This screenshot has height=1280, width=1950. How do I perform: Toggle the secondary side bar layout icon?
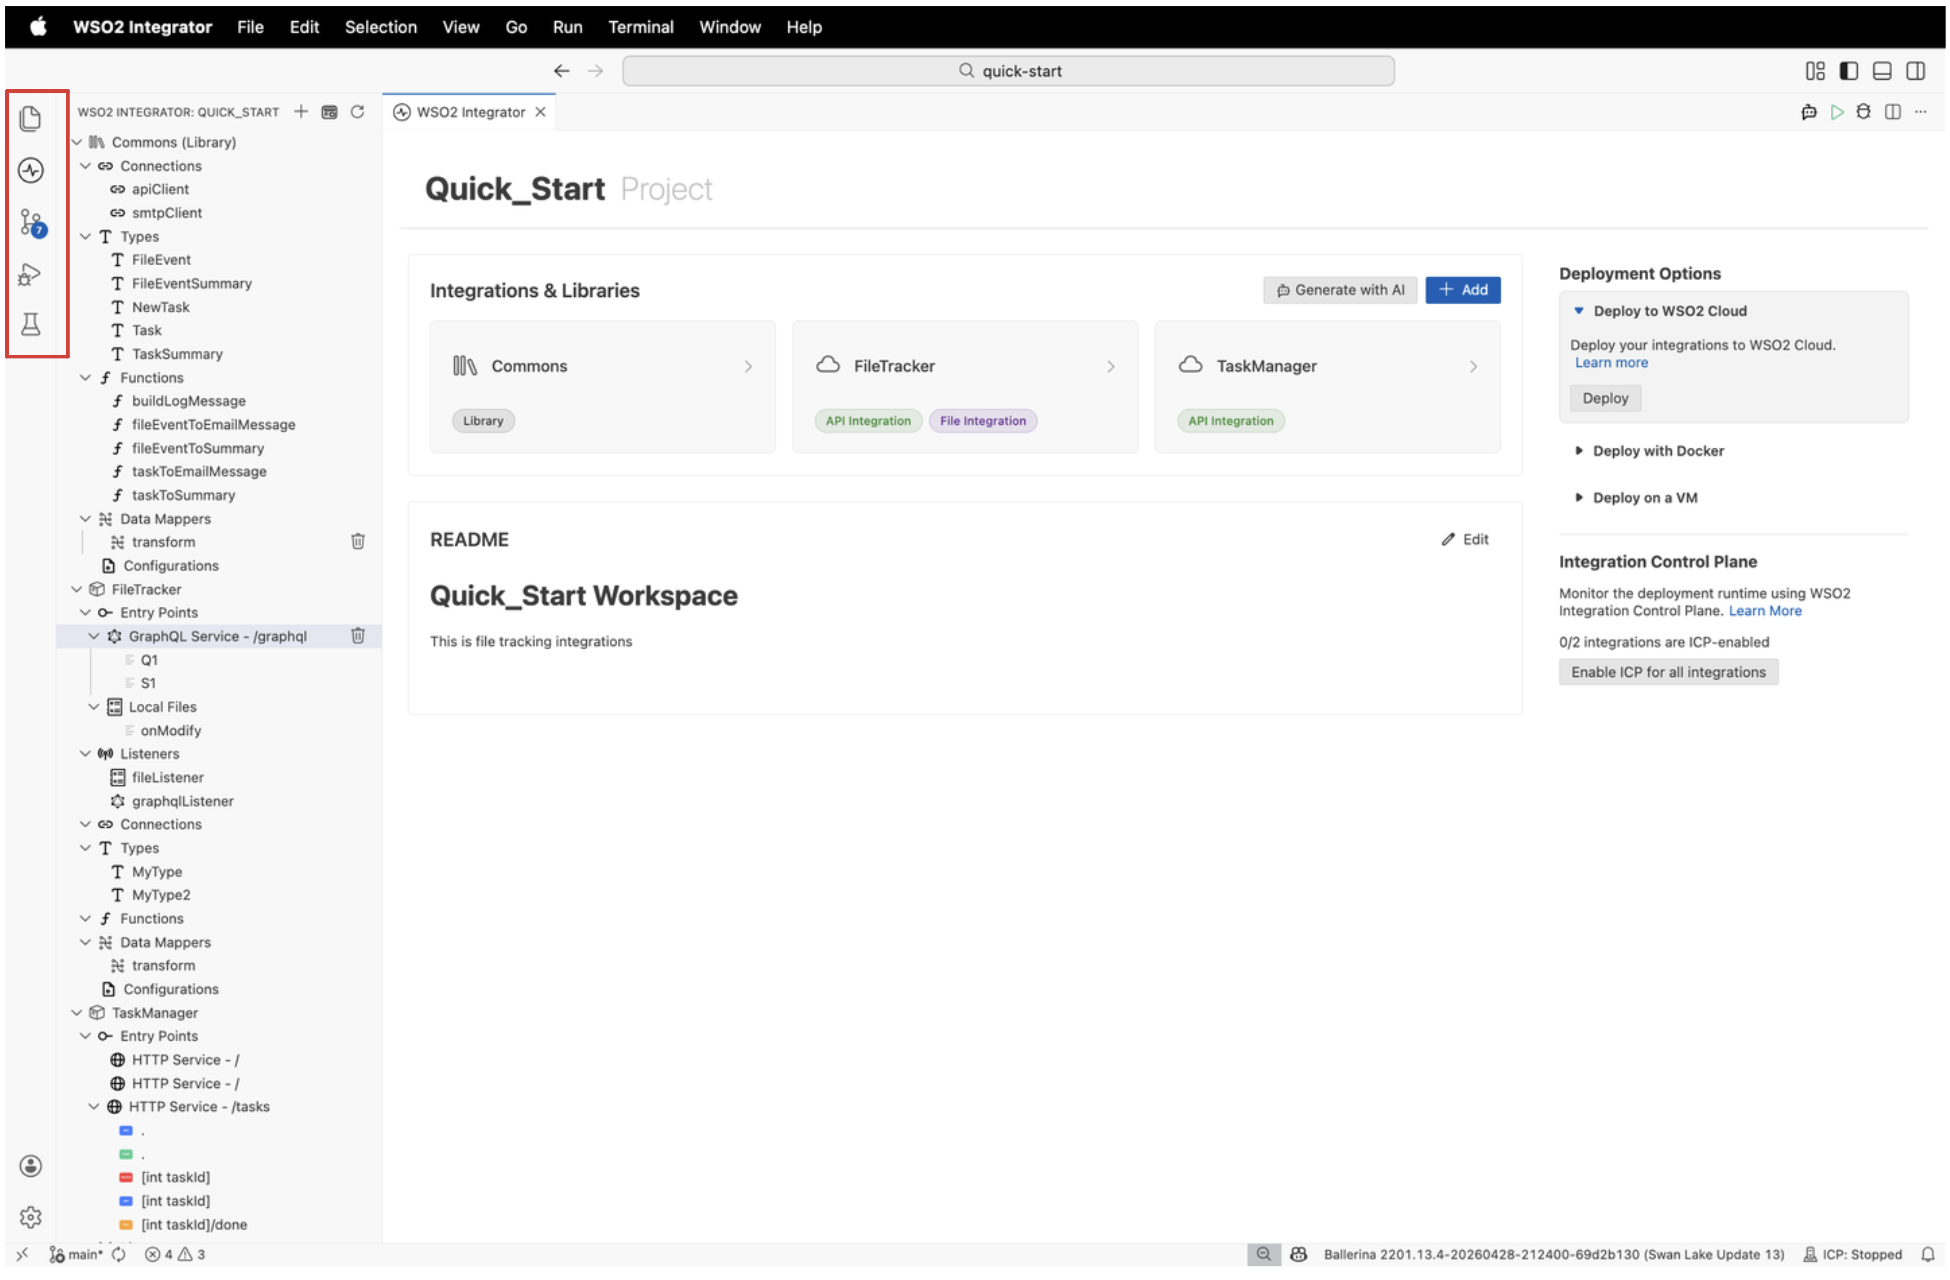coord(1916,71)
